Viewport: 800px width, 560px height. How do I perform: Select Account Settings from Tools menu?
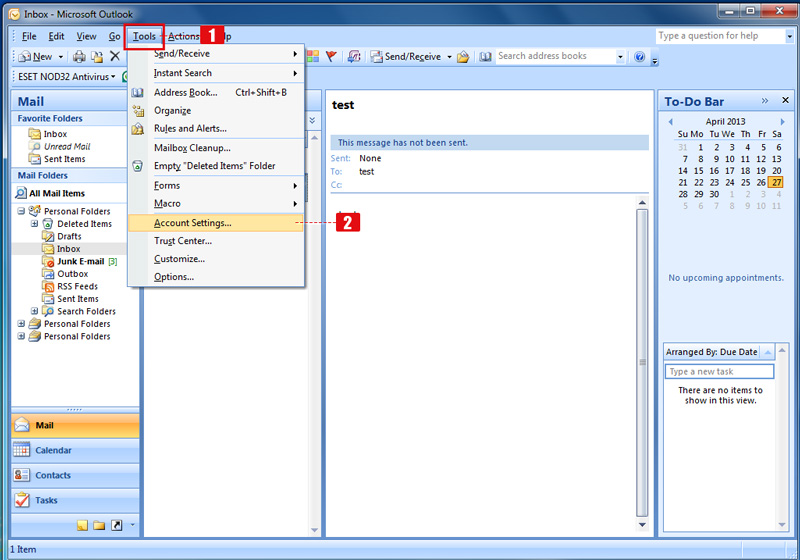pos(192,223)
